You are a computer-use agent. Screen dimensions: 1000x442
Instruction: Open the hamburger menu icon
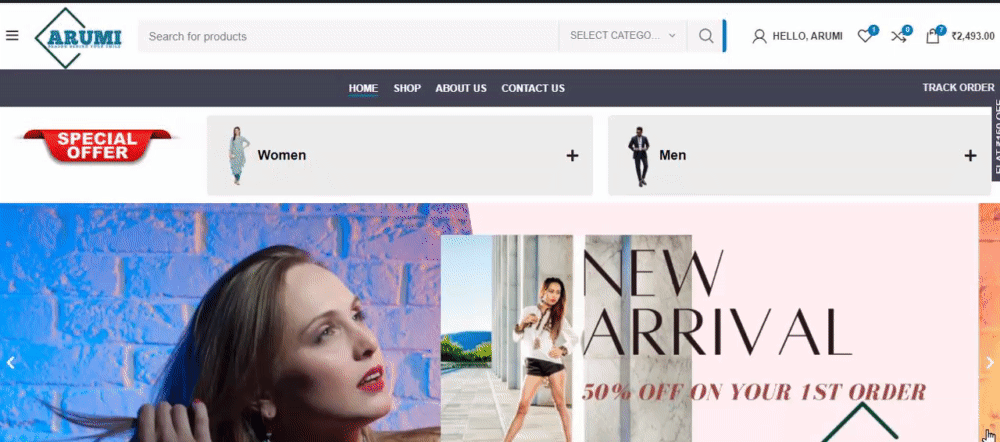[x=11, y=35]
